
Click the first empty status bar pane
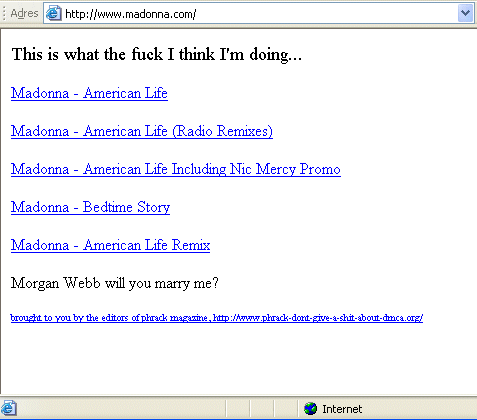(238, 409)
